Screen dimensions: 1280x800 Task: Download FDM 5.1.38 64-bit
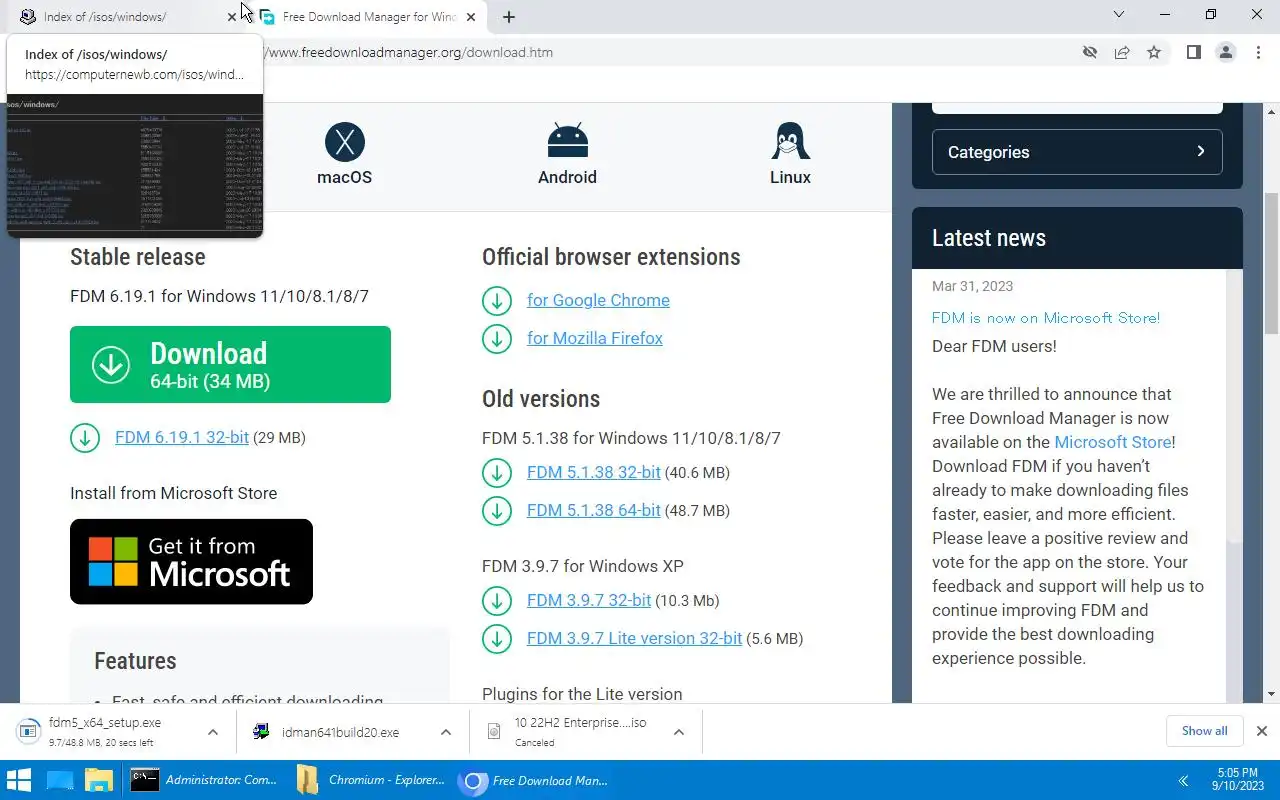coord(594,510)
